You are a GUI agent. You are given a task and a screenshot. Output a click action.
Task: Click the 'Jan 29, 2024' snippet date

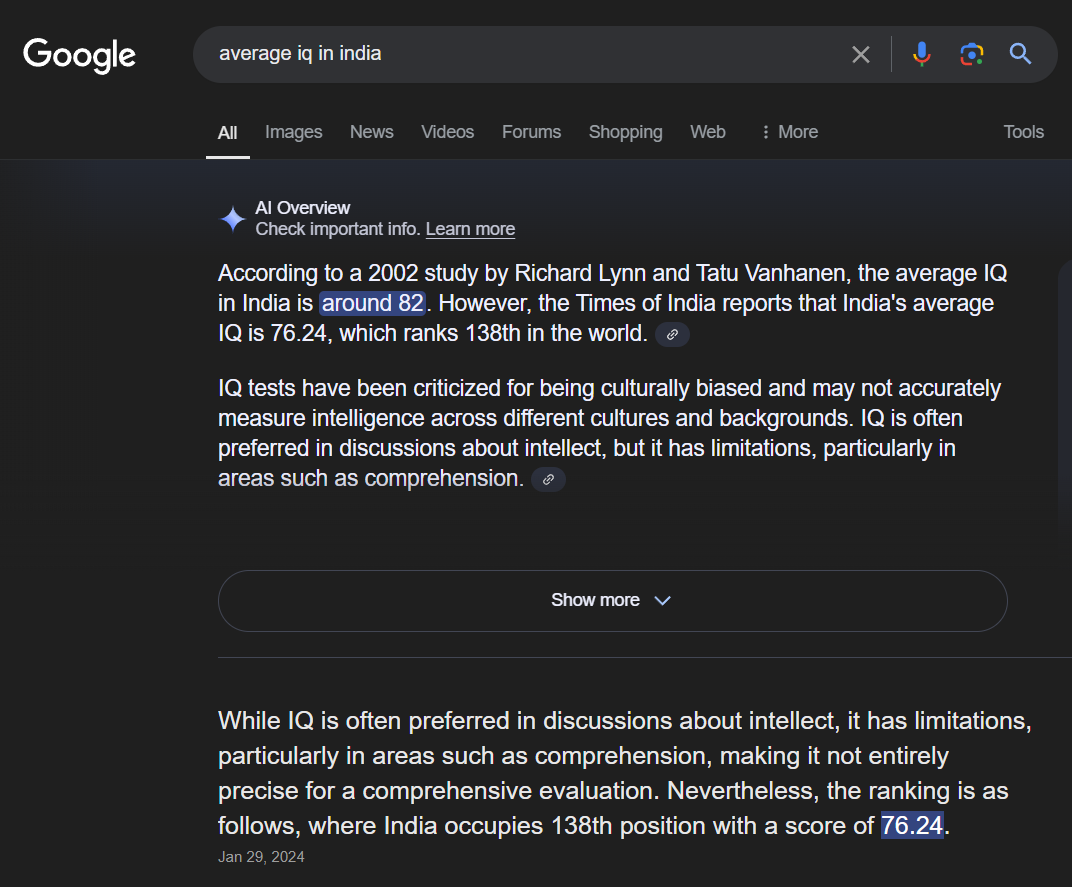pyautogui.click(x=261, y=857)
